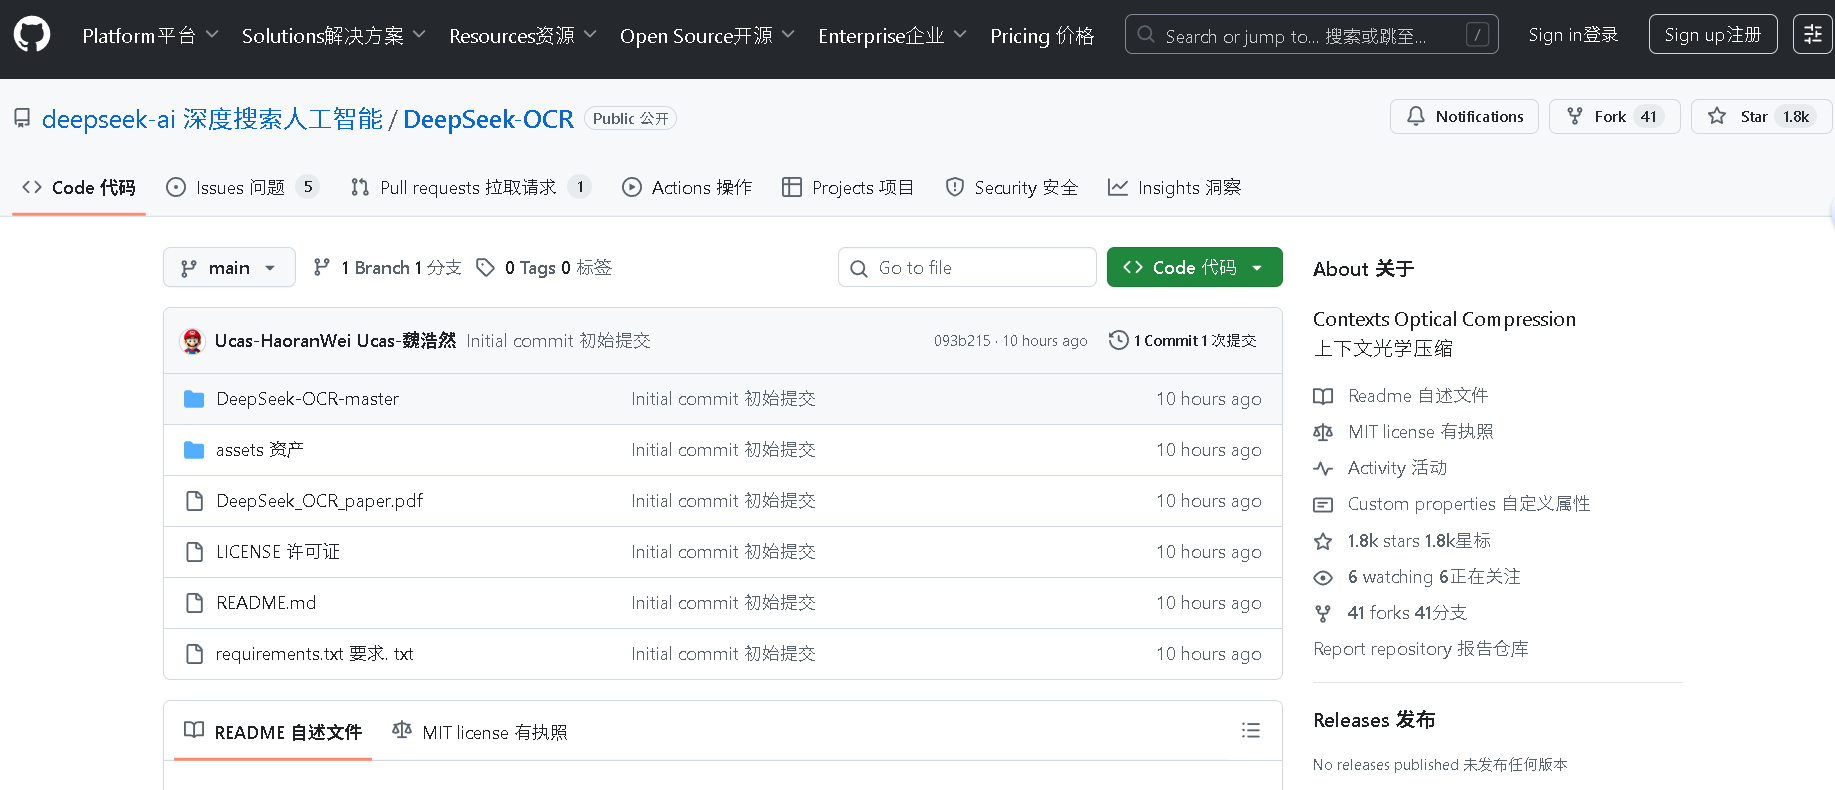This screenshot has height=790, width=1835.
Task: Click the fork icon beside 41 forks
Action: tap(1323, 613)
